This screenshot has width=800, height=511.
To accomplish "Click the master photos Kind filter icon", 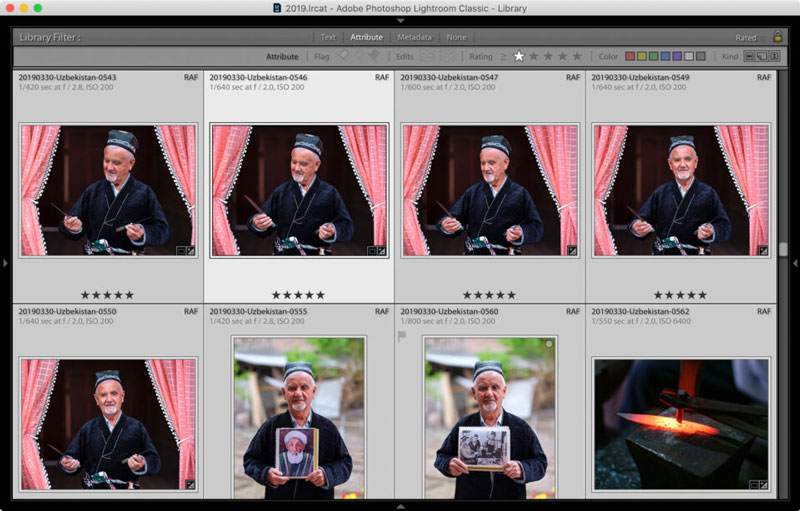I will click(749, 57).
